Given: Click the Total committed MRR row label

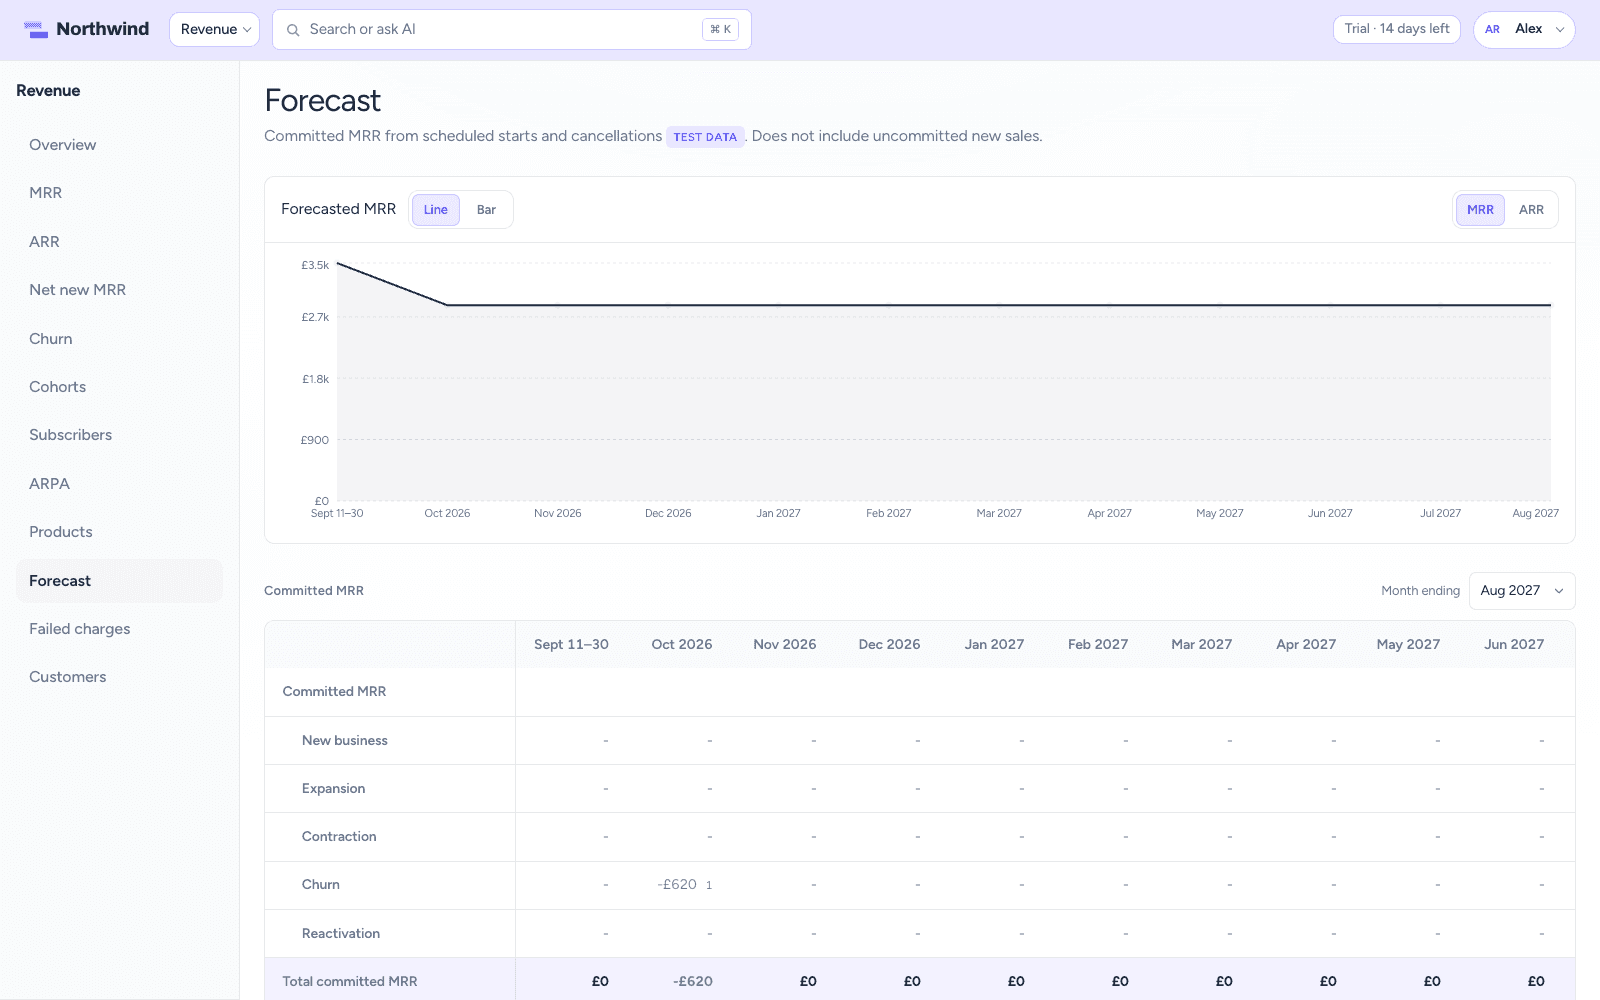Looking at the screenshot, I should tap(350, 982).
